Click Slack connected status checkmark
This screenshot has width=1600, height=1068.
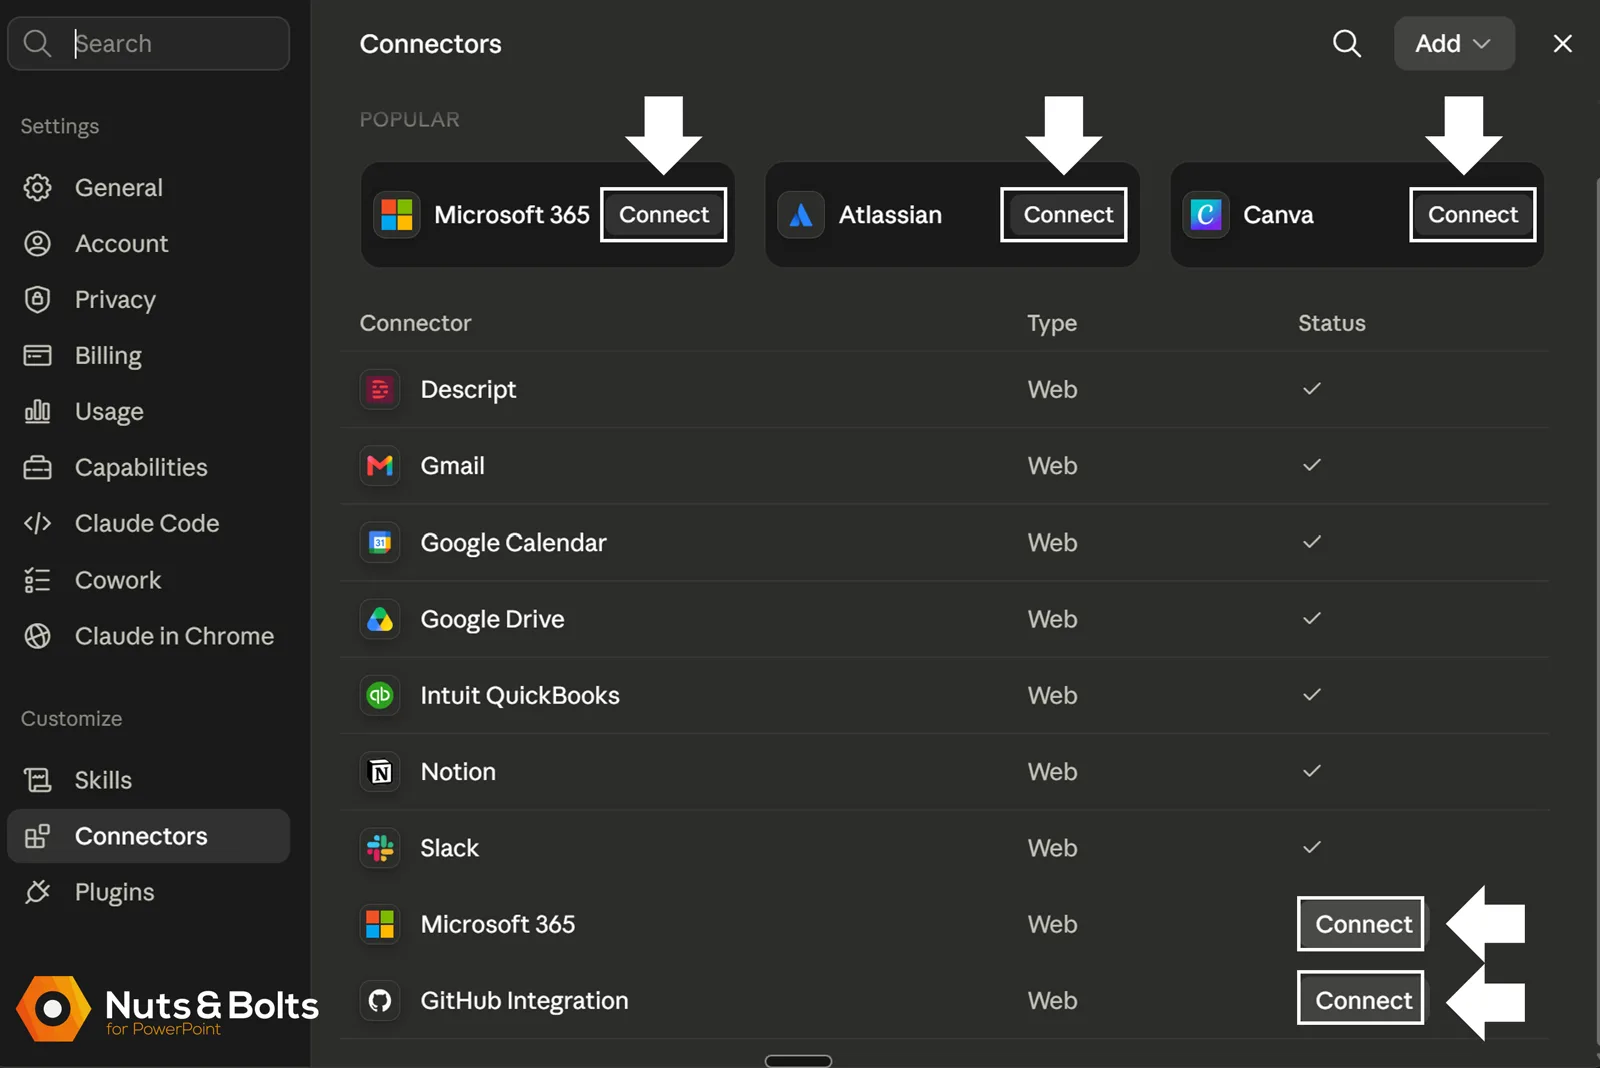pos(1312,847)
